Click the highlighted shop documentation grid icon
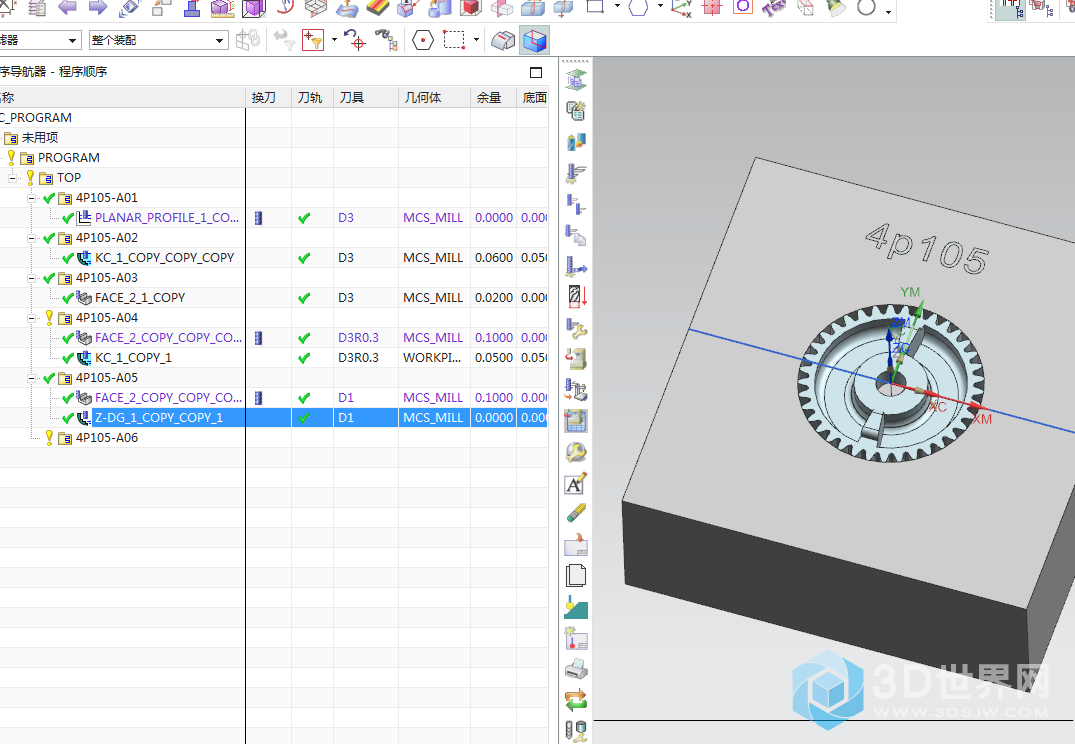Viewport: 1075px width, 744px height. coord(576,420)
